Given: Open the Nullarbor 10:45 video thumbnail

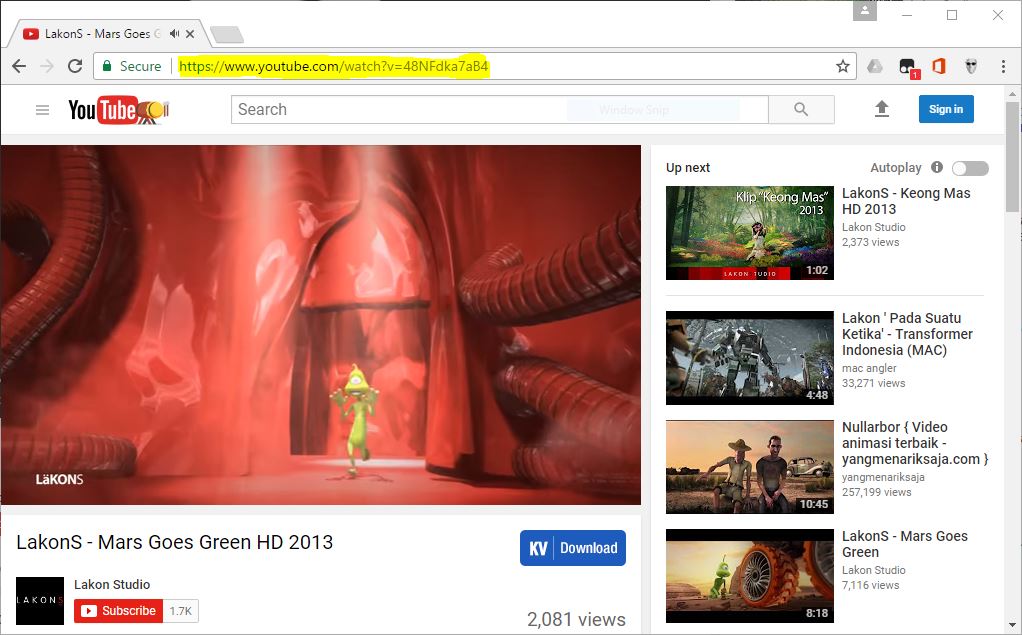Looking at the screenshot, I should coord(750,467).
